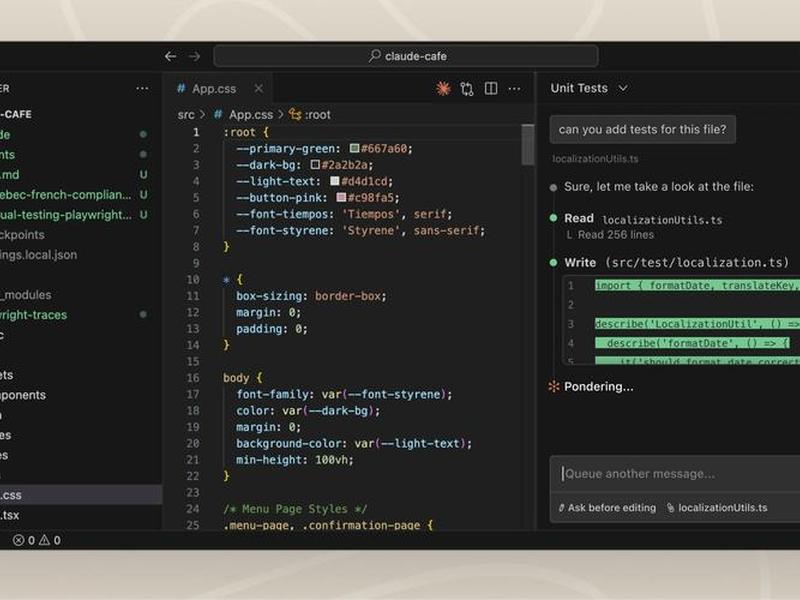Open changes compare icon in editor toolbar
Screen dimensions: 800x600
pyautogui.click(x=467, y=89)
